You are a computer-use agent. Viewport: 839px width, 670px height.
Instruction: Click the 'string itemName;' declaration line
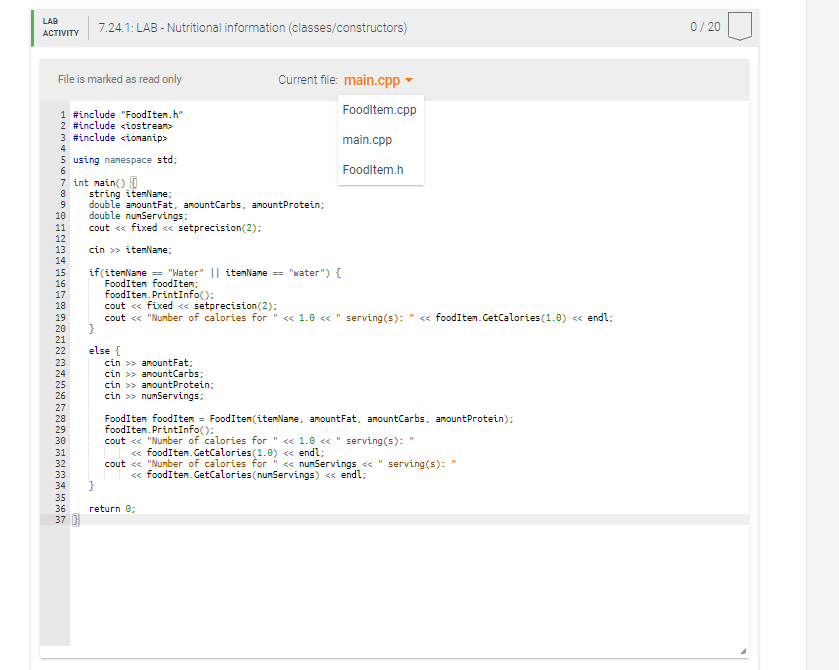[x=131, y=194]
